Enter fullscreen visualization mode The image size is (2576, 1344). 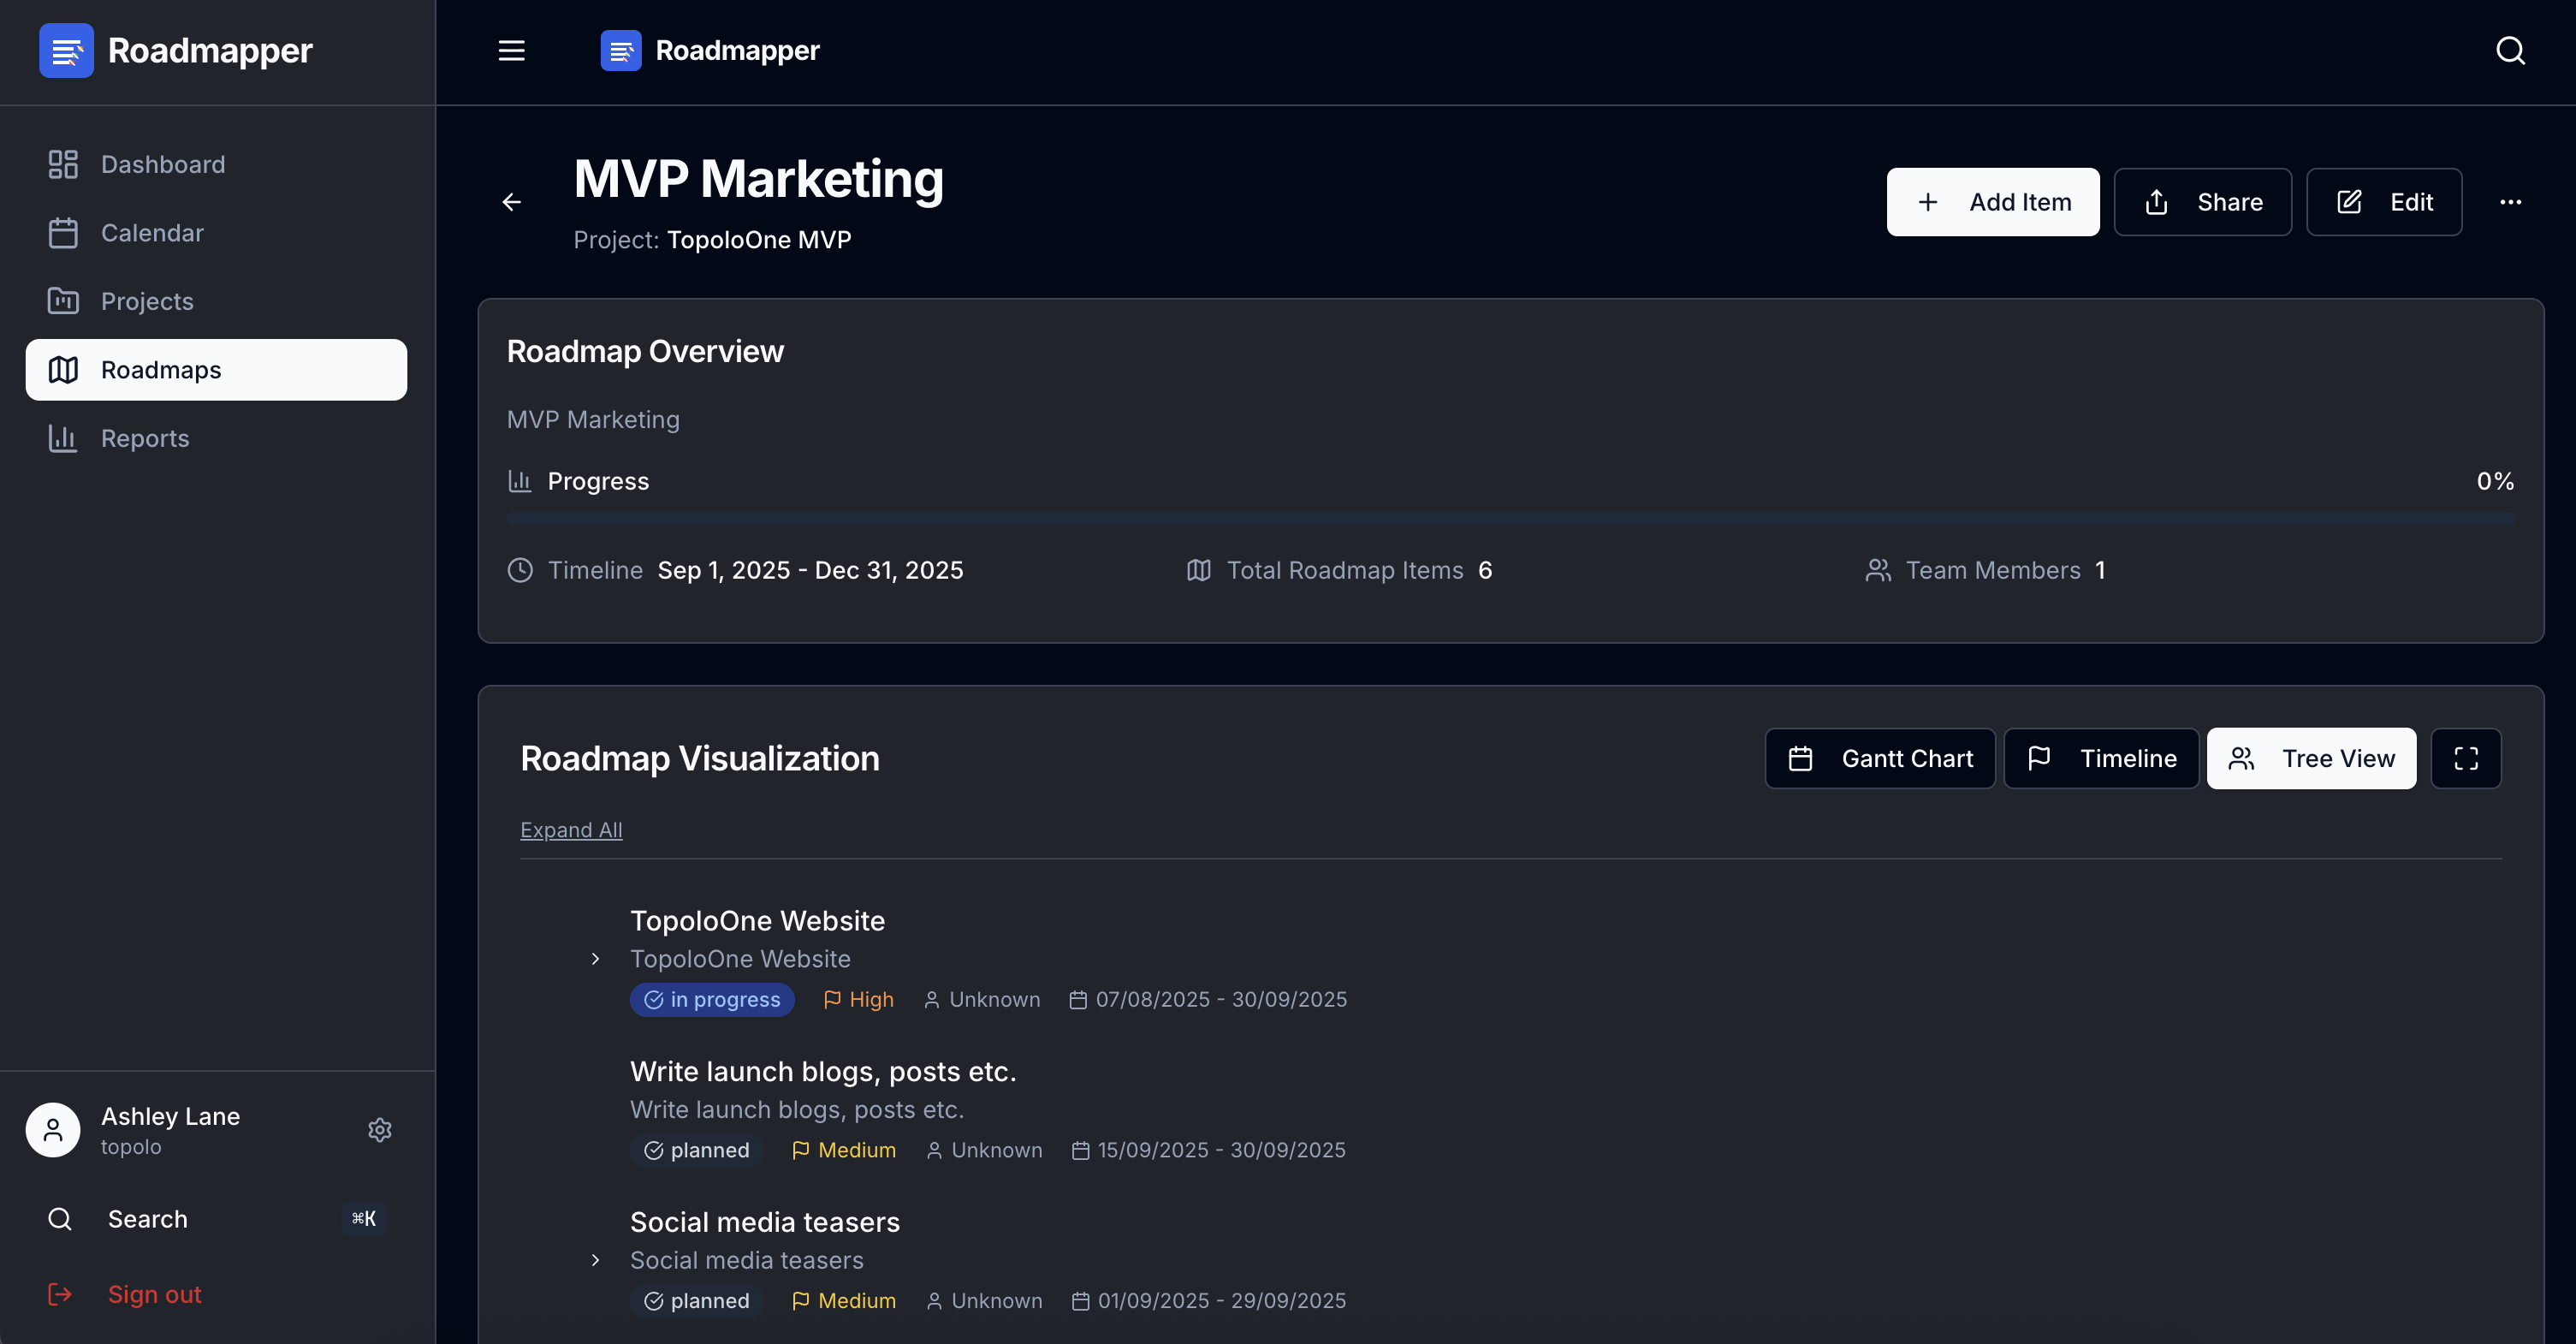[2465, 759]
